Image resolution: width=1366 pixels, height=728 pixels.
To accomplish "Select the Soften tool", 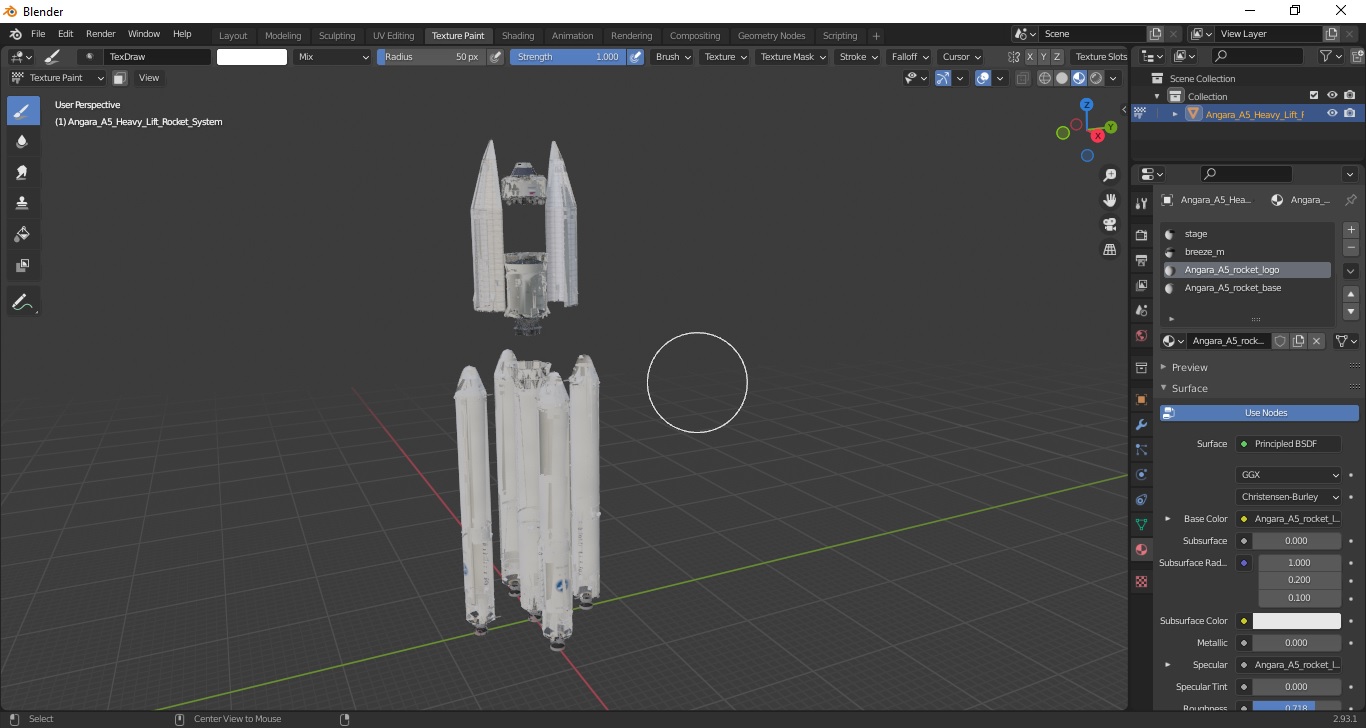I will pos(23,142).
